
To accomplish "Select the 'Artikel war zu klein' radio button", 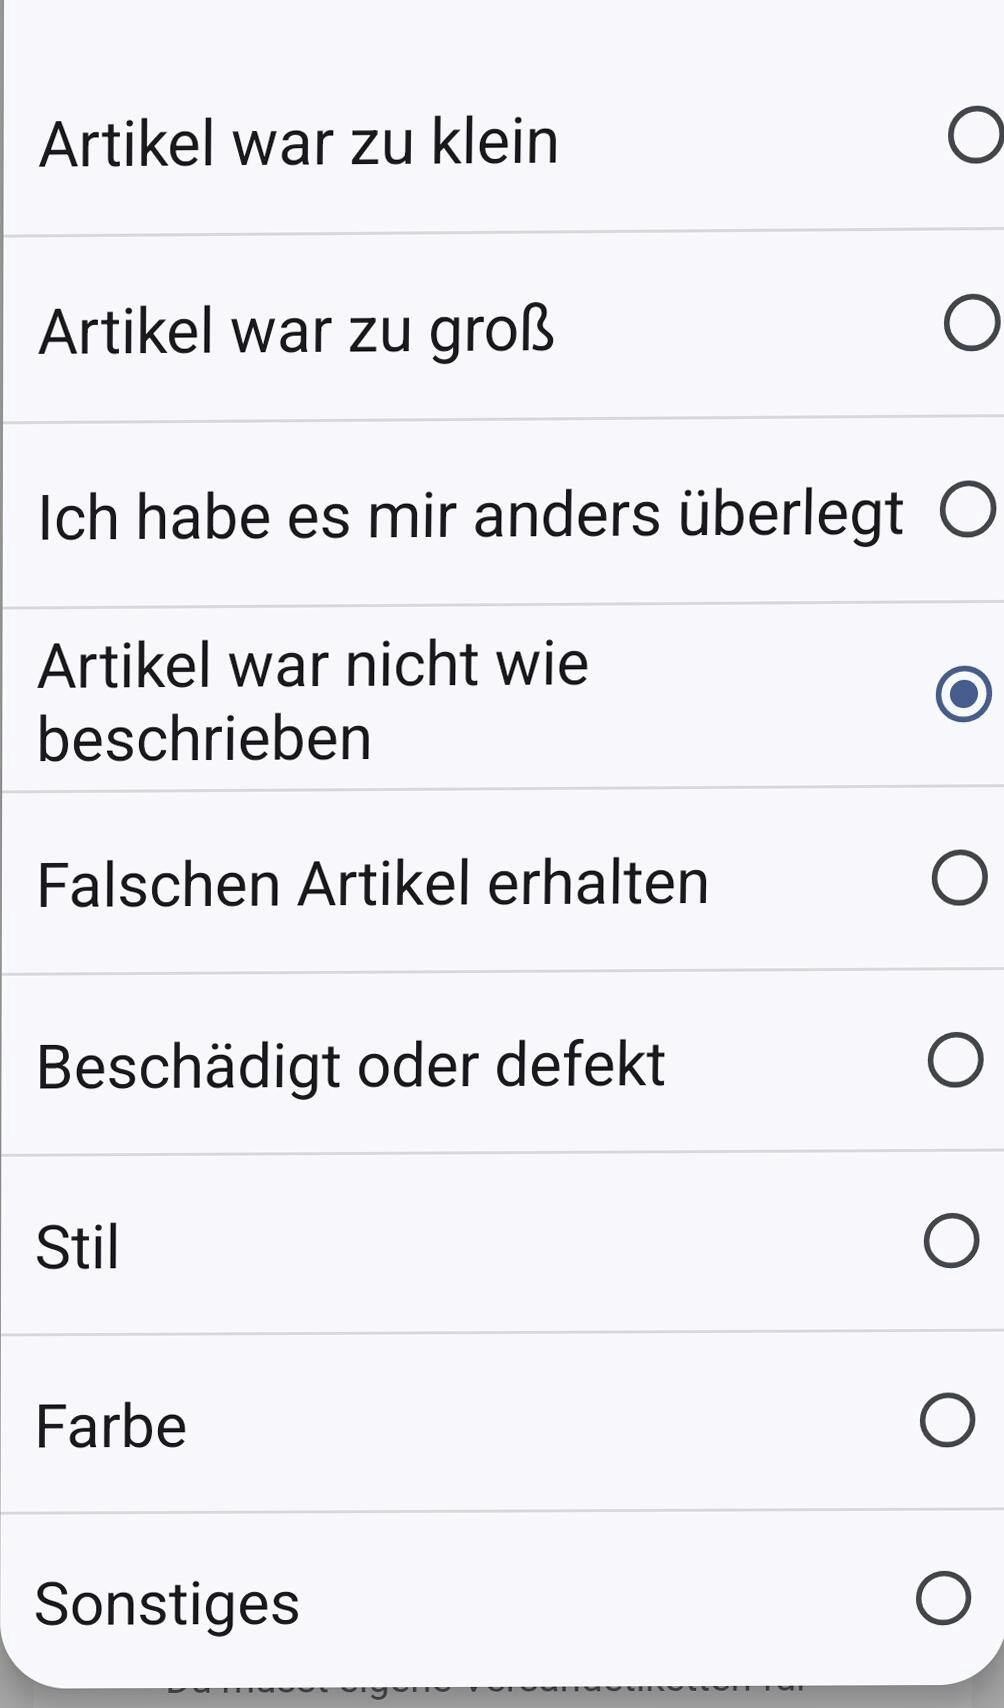I will 974,136.
